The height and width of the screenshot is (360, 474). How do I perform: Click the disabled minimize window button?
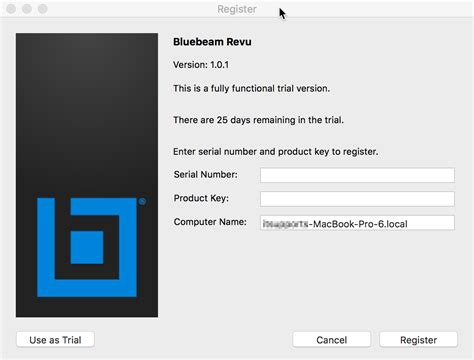(27, 9)
